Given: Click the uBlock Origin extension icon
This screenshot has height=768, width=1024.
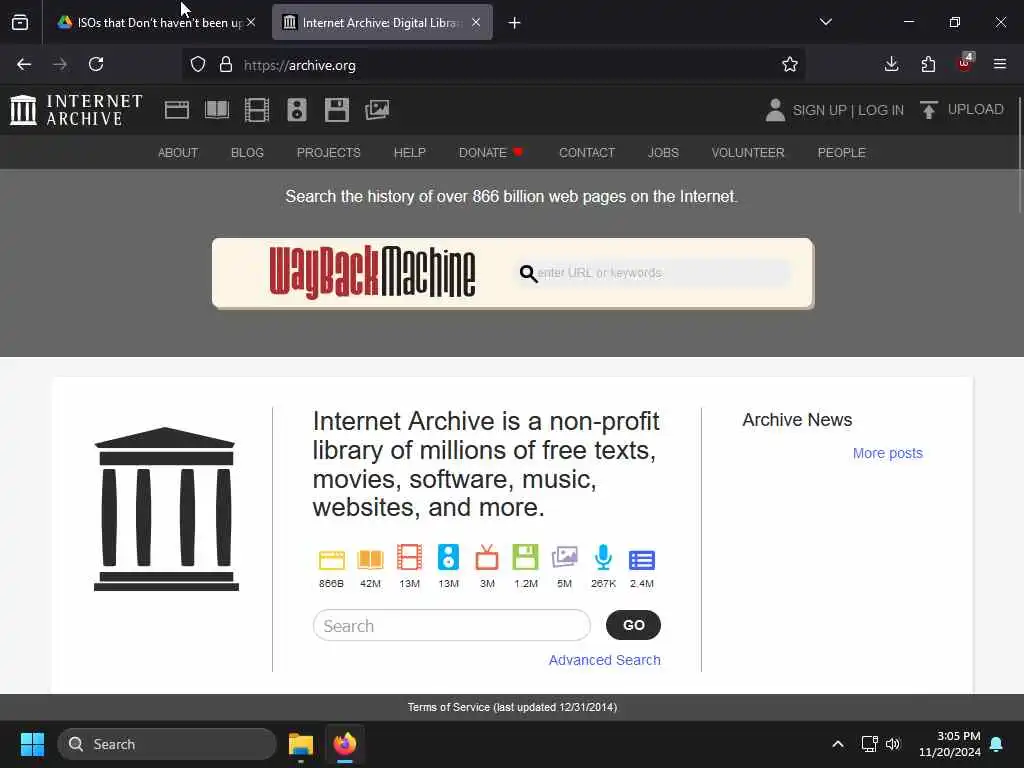Looking at the screenshot, I should point(965,63).
